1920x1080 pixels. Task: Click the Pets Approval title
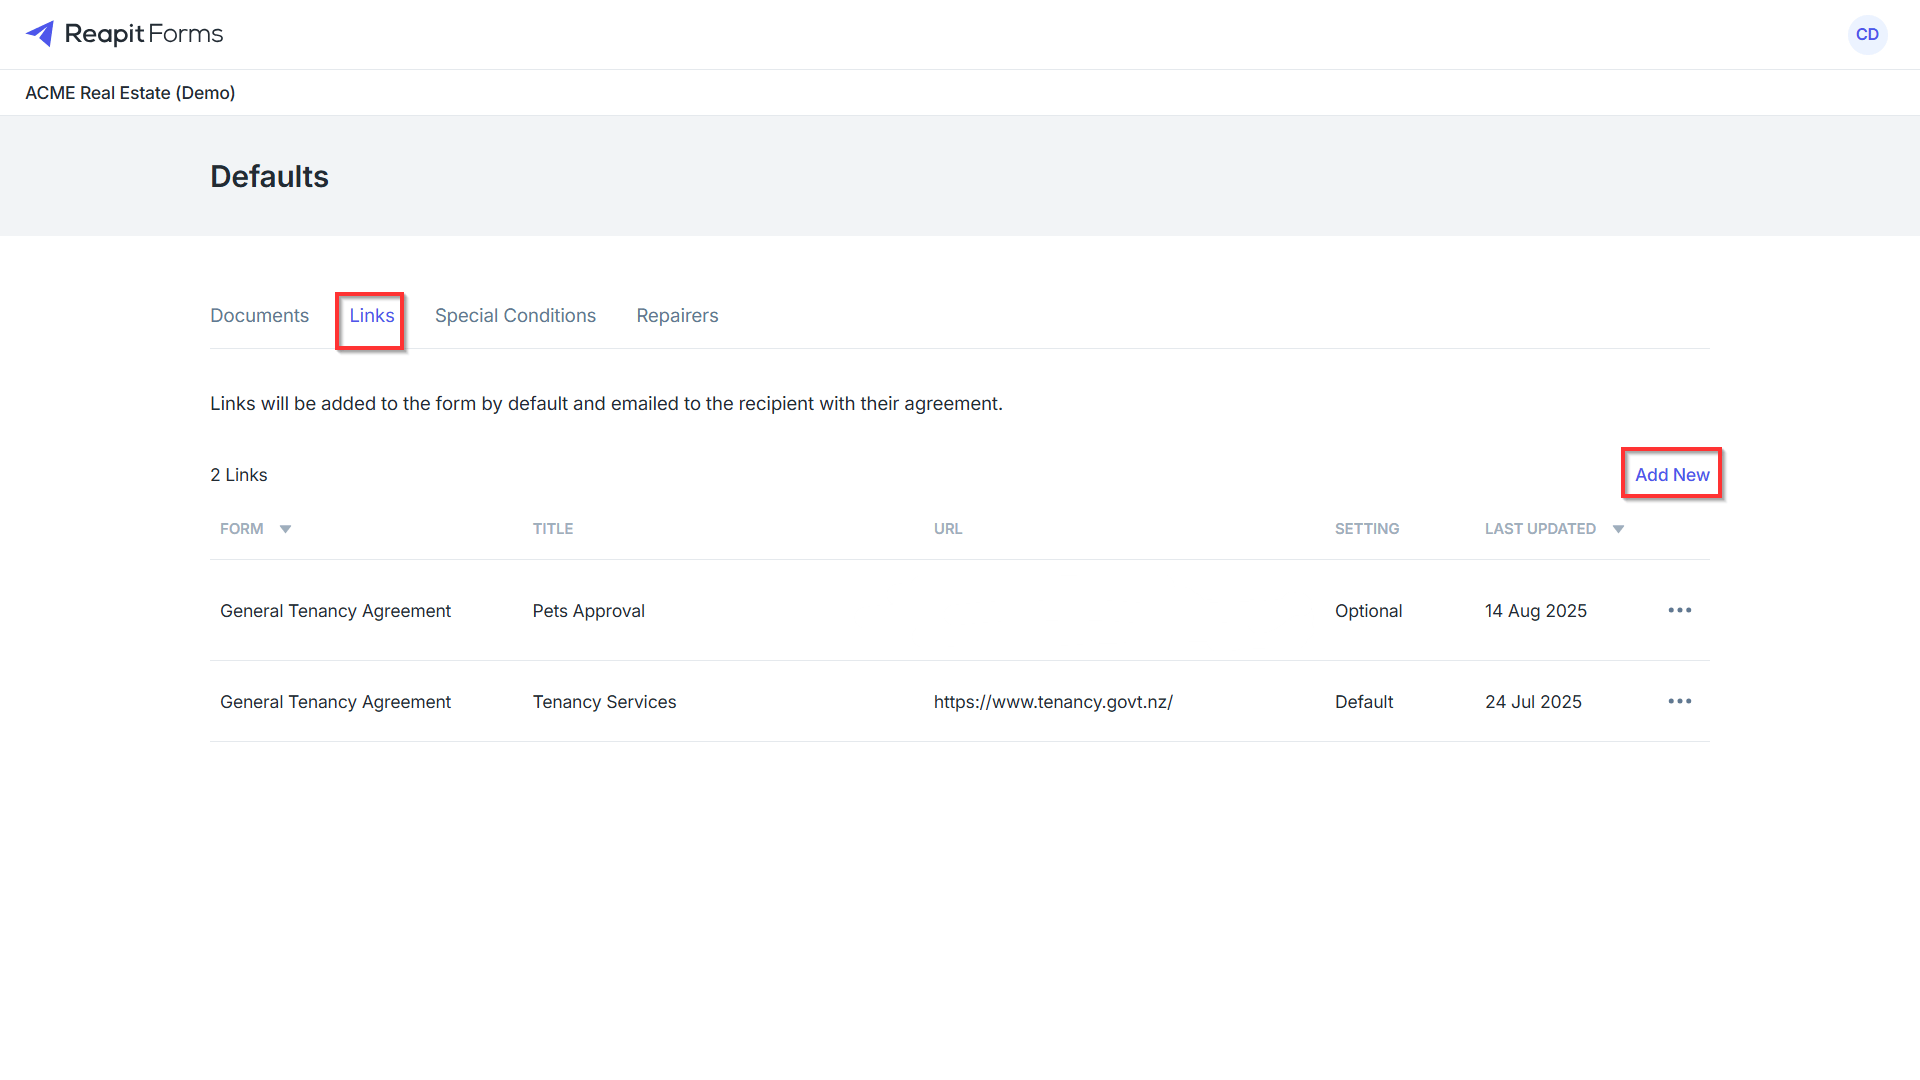[588, 611]
